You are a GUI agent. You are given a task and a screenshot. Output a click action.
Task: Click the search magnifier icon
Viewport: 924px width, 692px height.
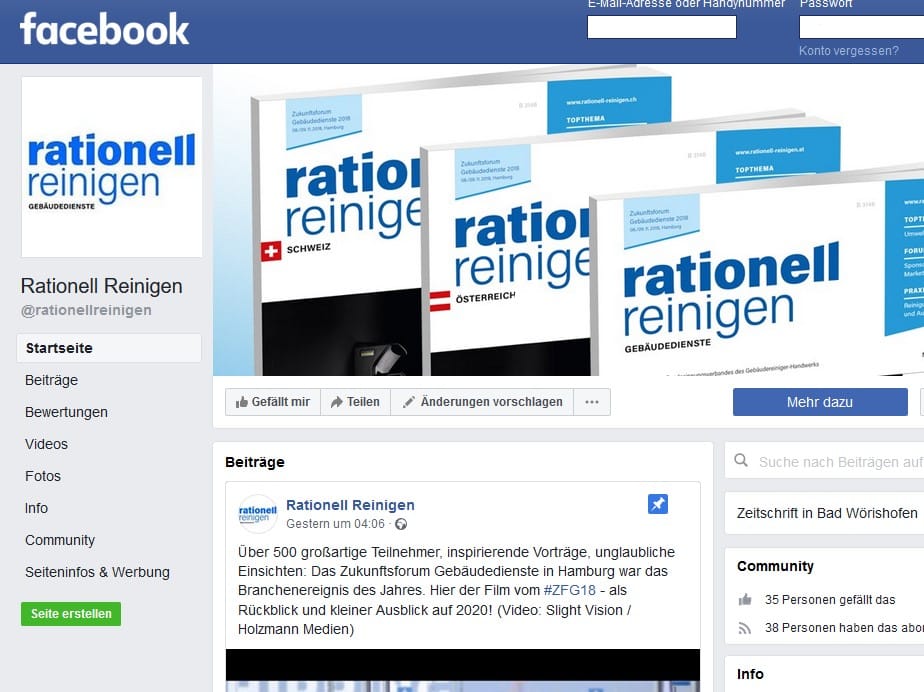tap(741, 461)
